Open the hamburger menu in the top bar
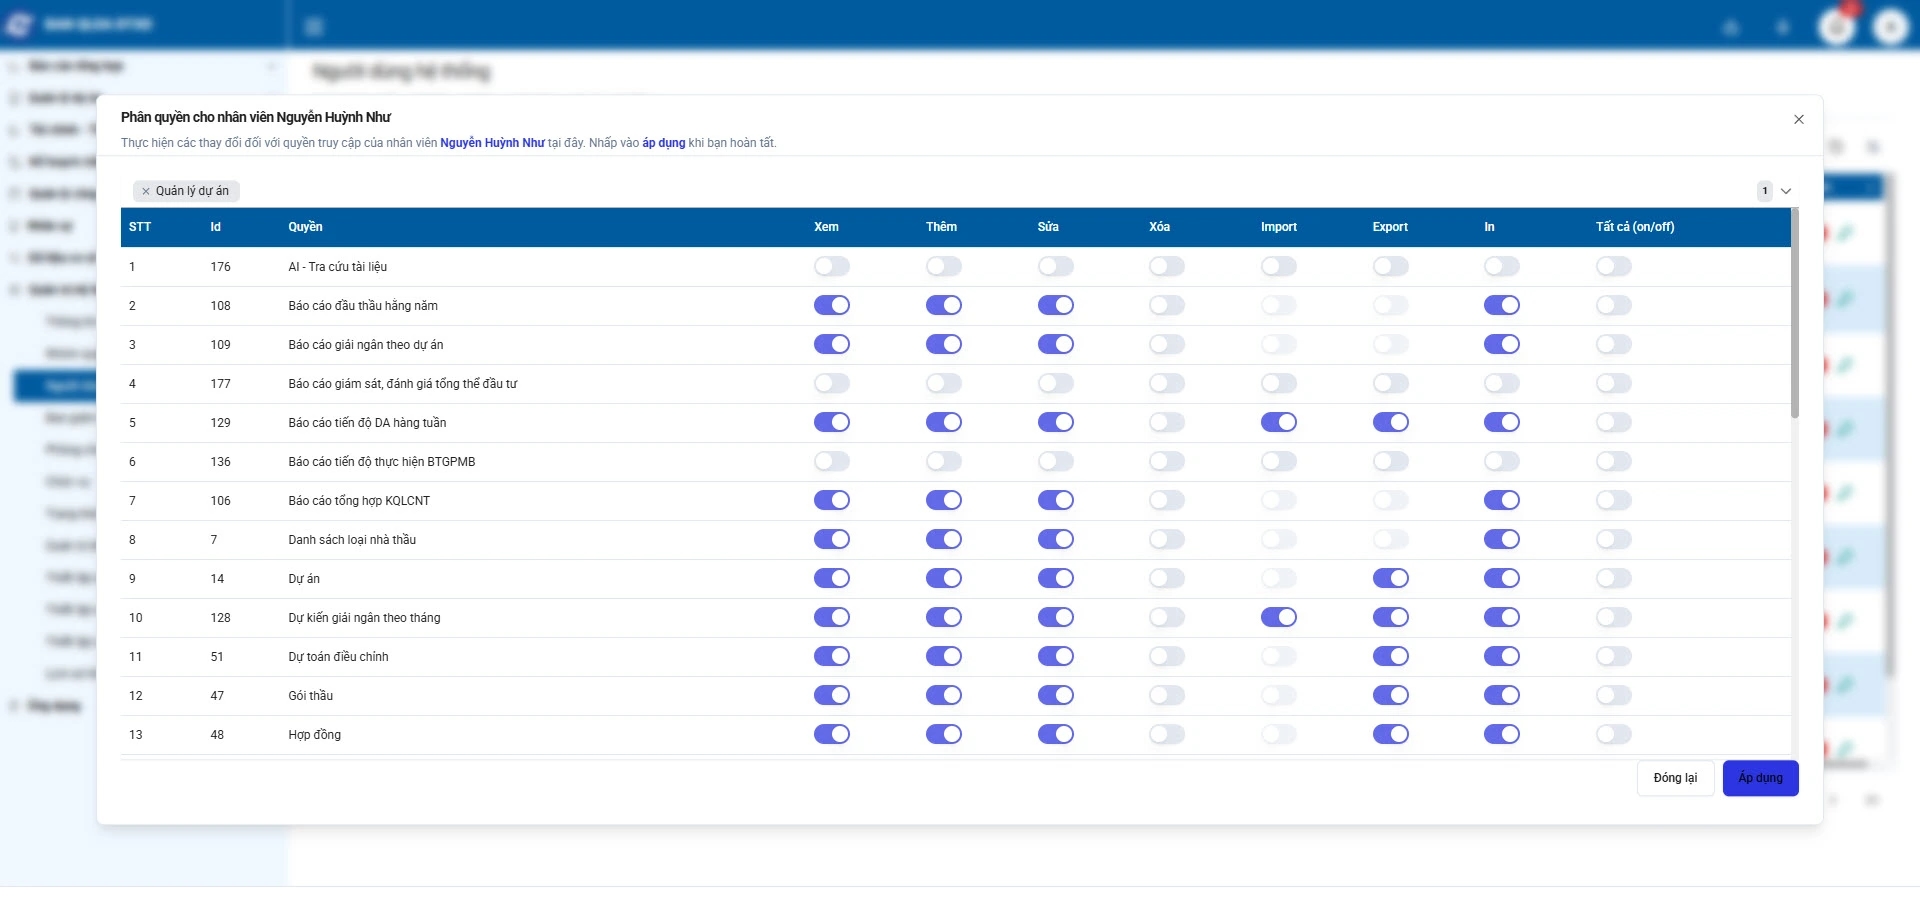This screenshot has width=1920, height=919. tap(314, 27)
